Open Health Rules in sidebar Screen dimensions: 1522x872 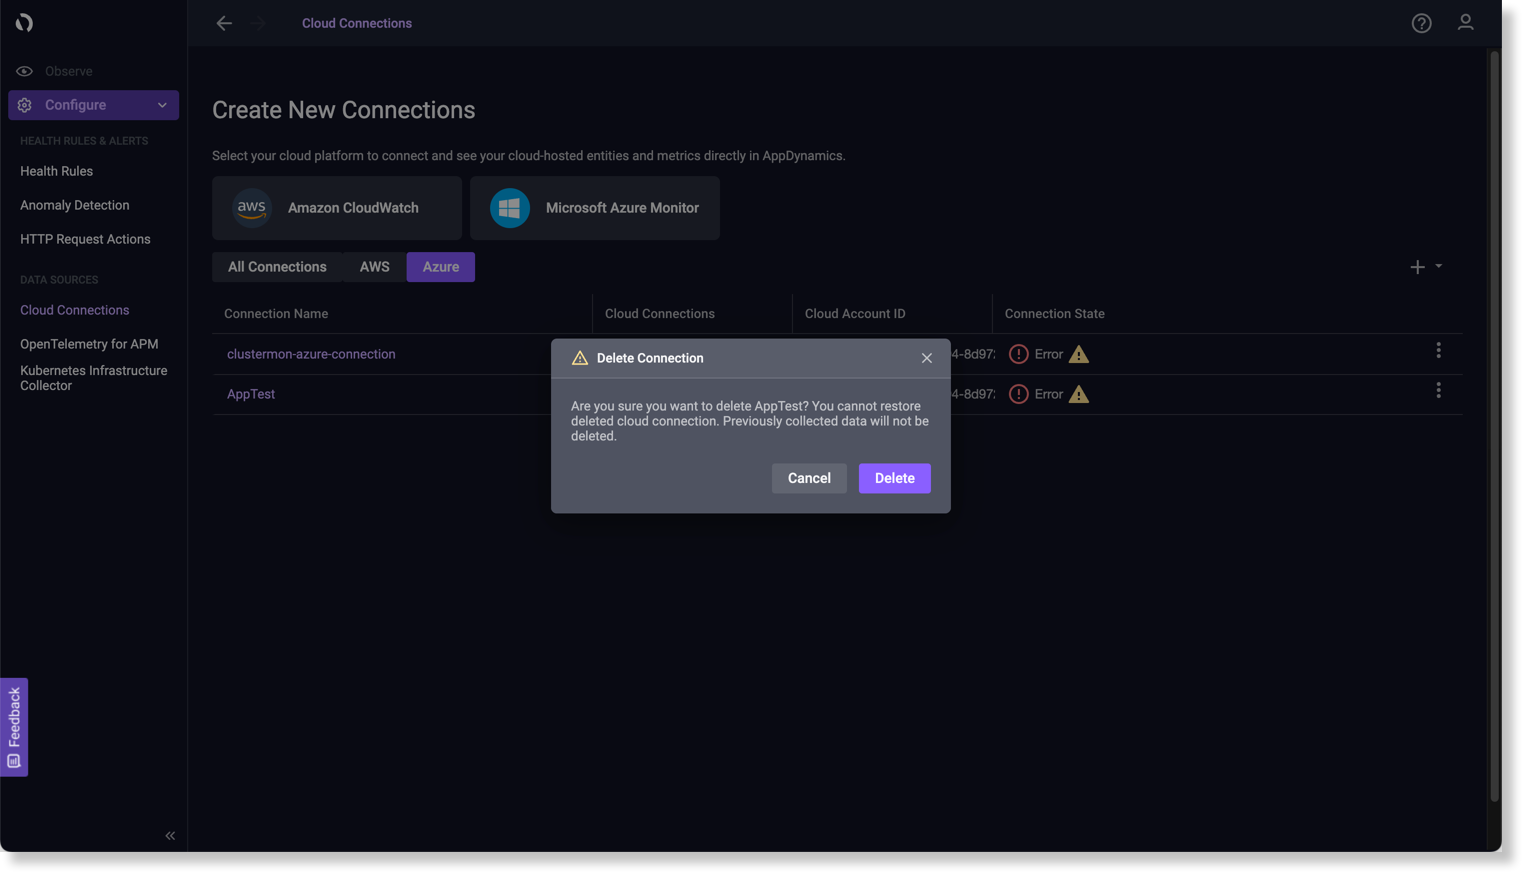56,171
